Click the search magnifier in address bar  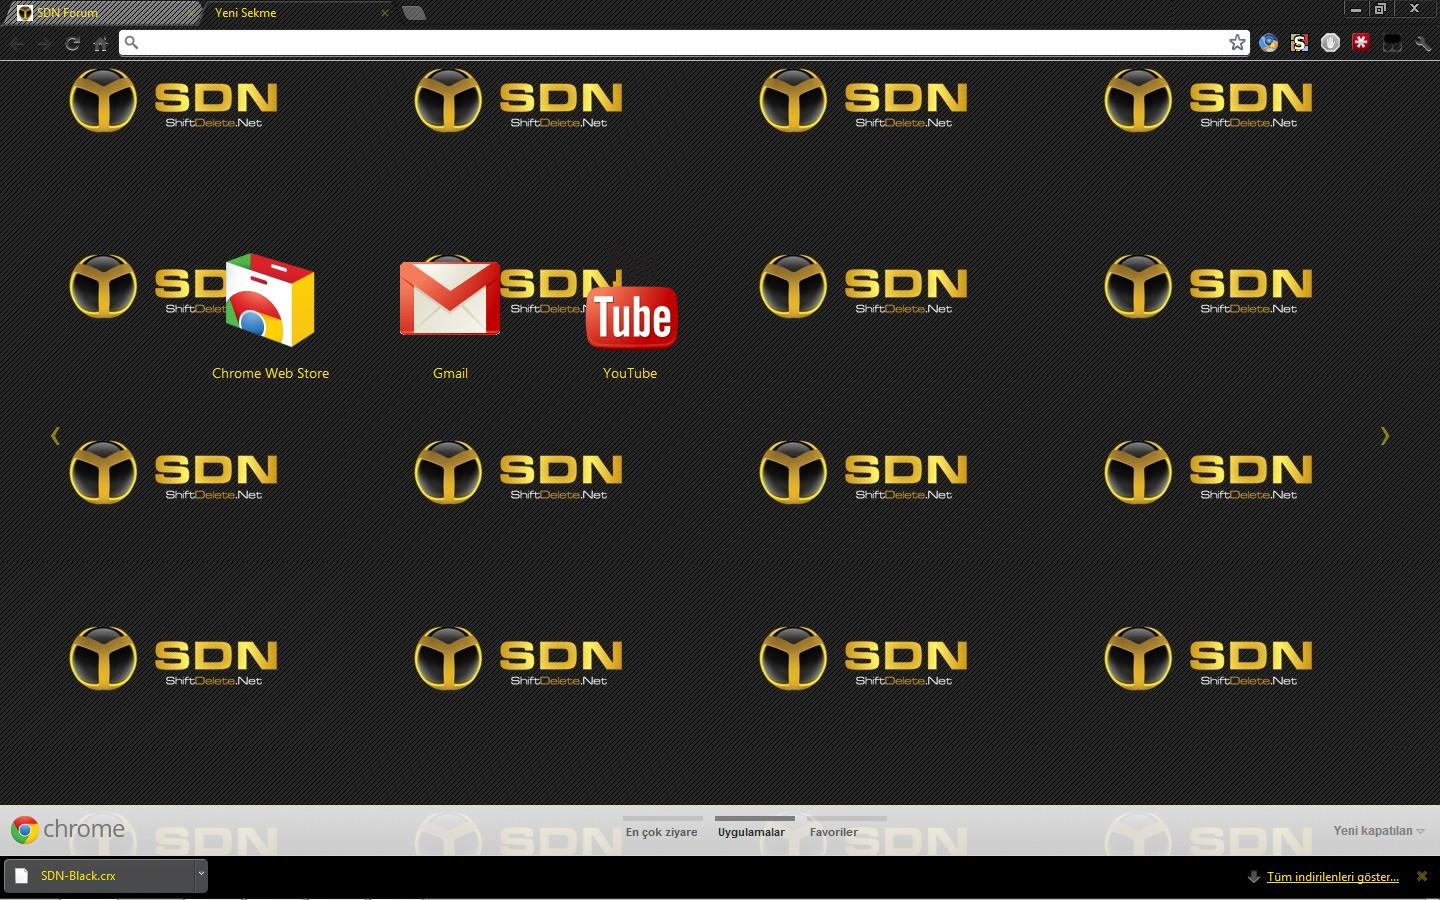[131, 42]
